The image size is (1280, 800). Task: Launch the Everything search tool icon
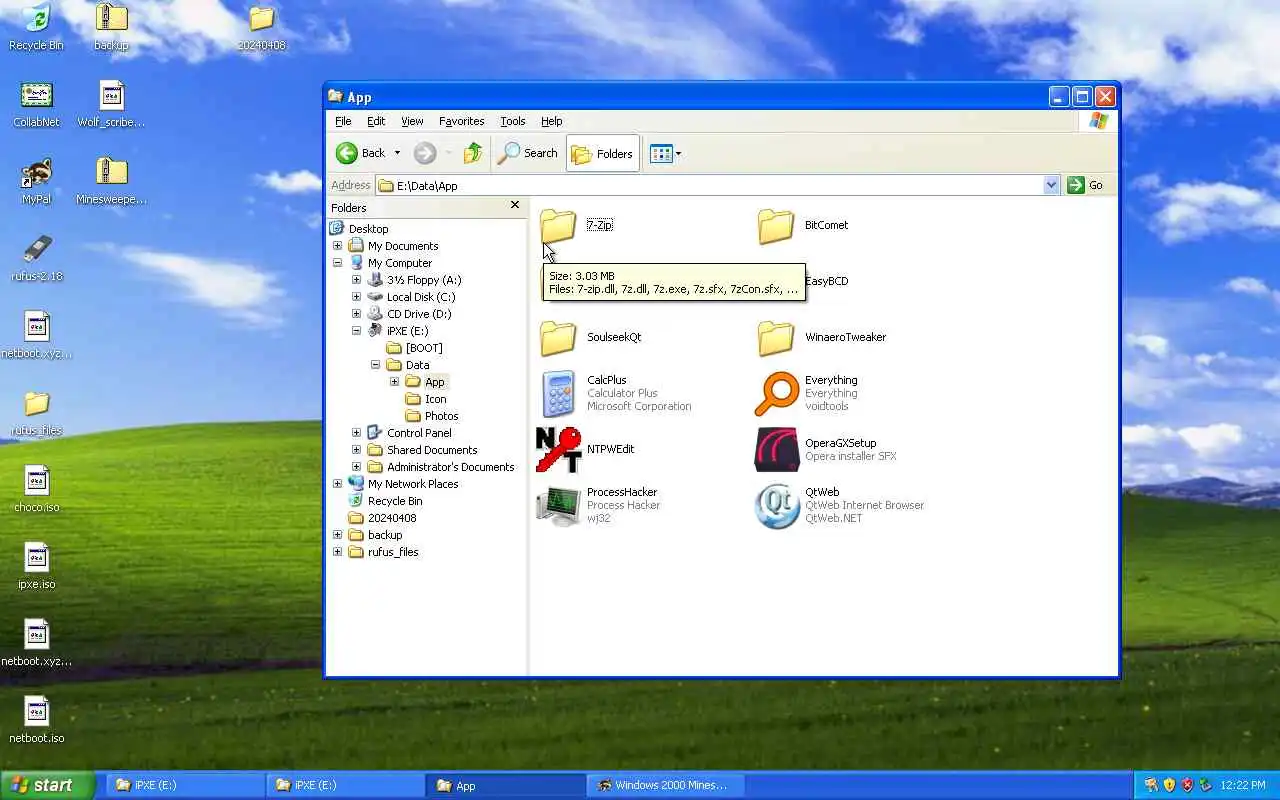[776, 393]
